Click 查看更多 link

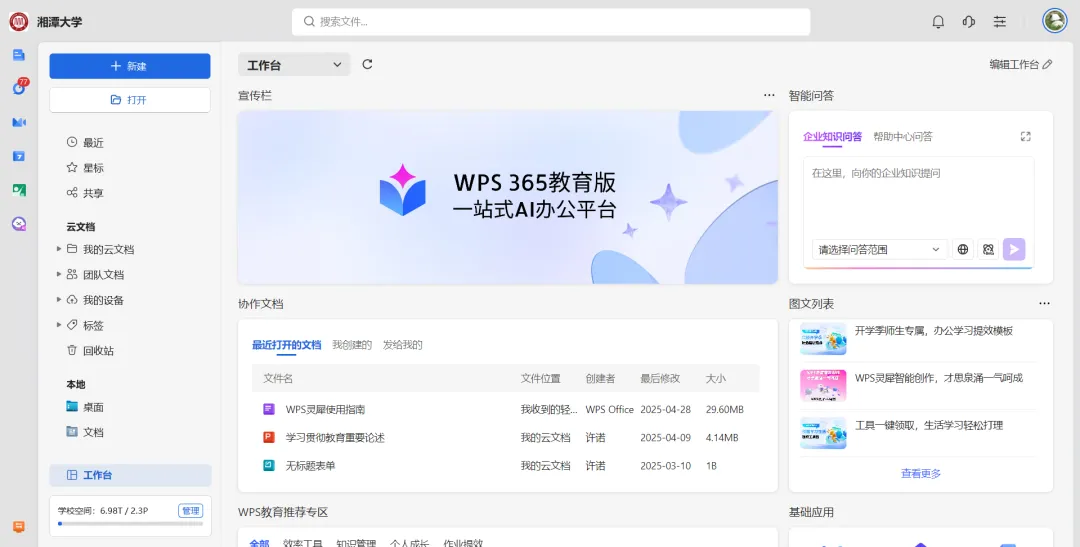point(921,473)
